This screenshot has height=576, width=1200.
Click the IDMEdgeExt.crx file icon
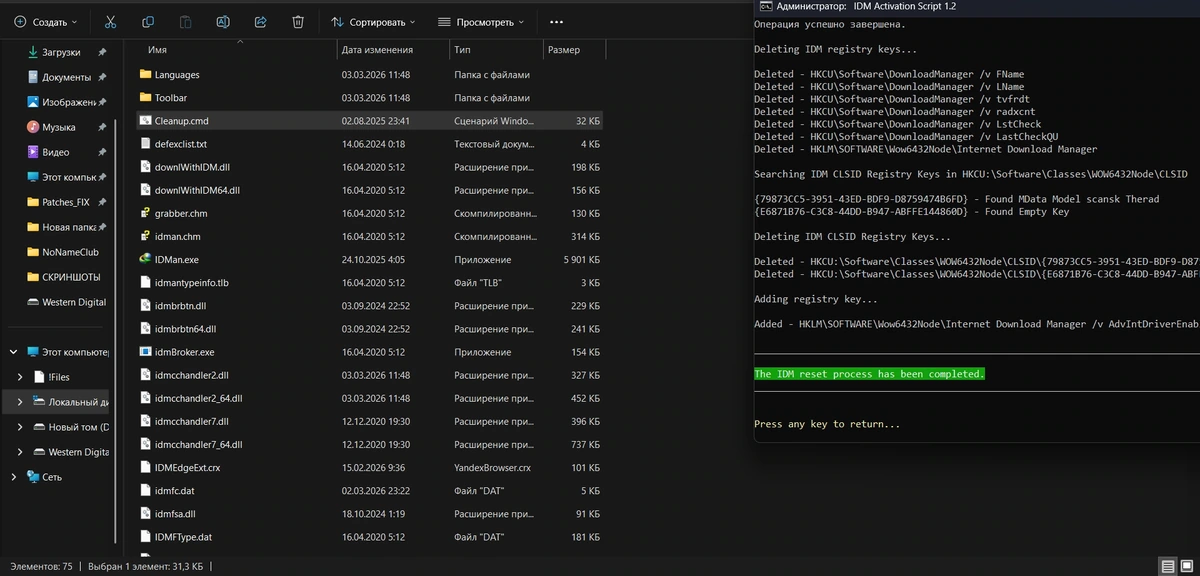[x=145, y=467]
